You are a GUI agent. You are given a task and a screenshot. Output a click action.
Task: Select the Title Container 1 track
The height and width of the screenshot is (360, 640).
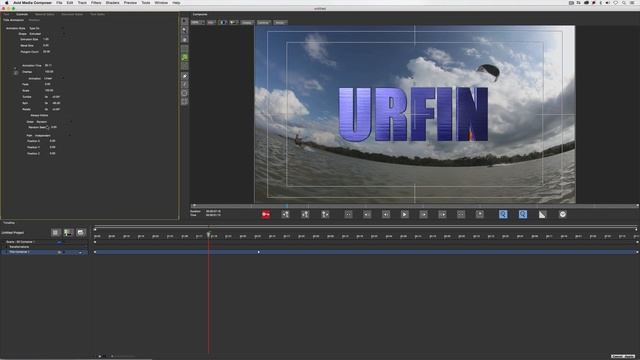[x=19, y=252]
